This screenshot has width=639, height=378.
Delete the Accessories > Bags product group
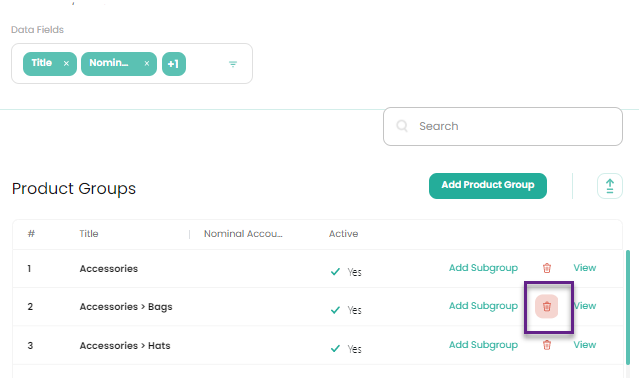coord(546,306)
